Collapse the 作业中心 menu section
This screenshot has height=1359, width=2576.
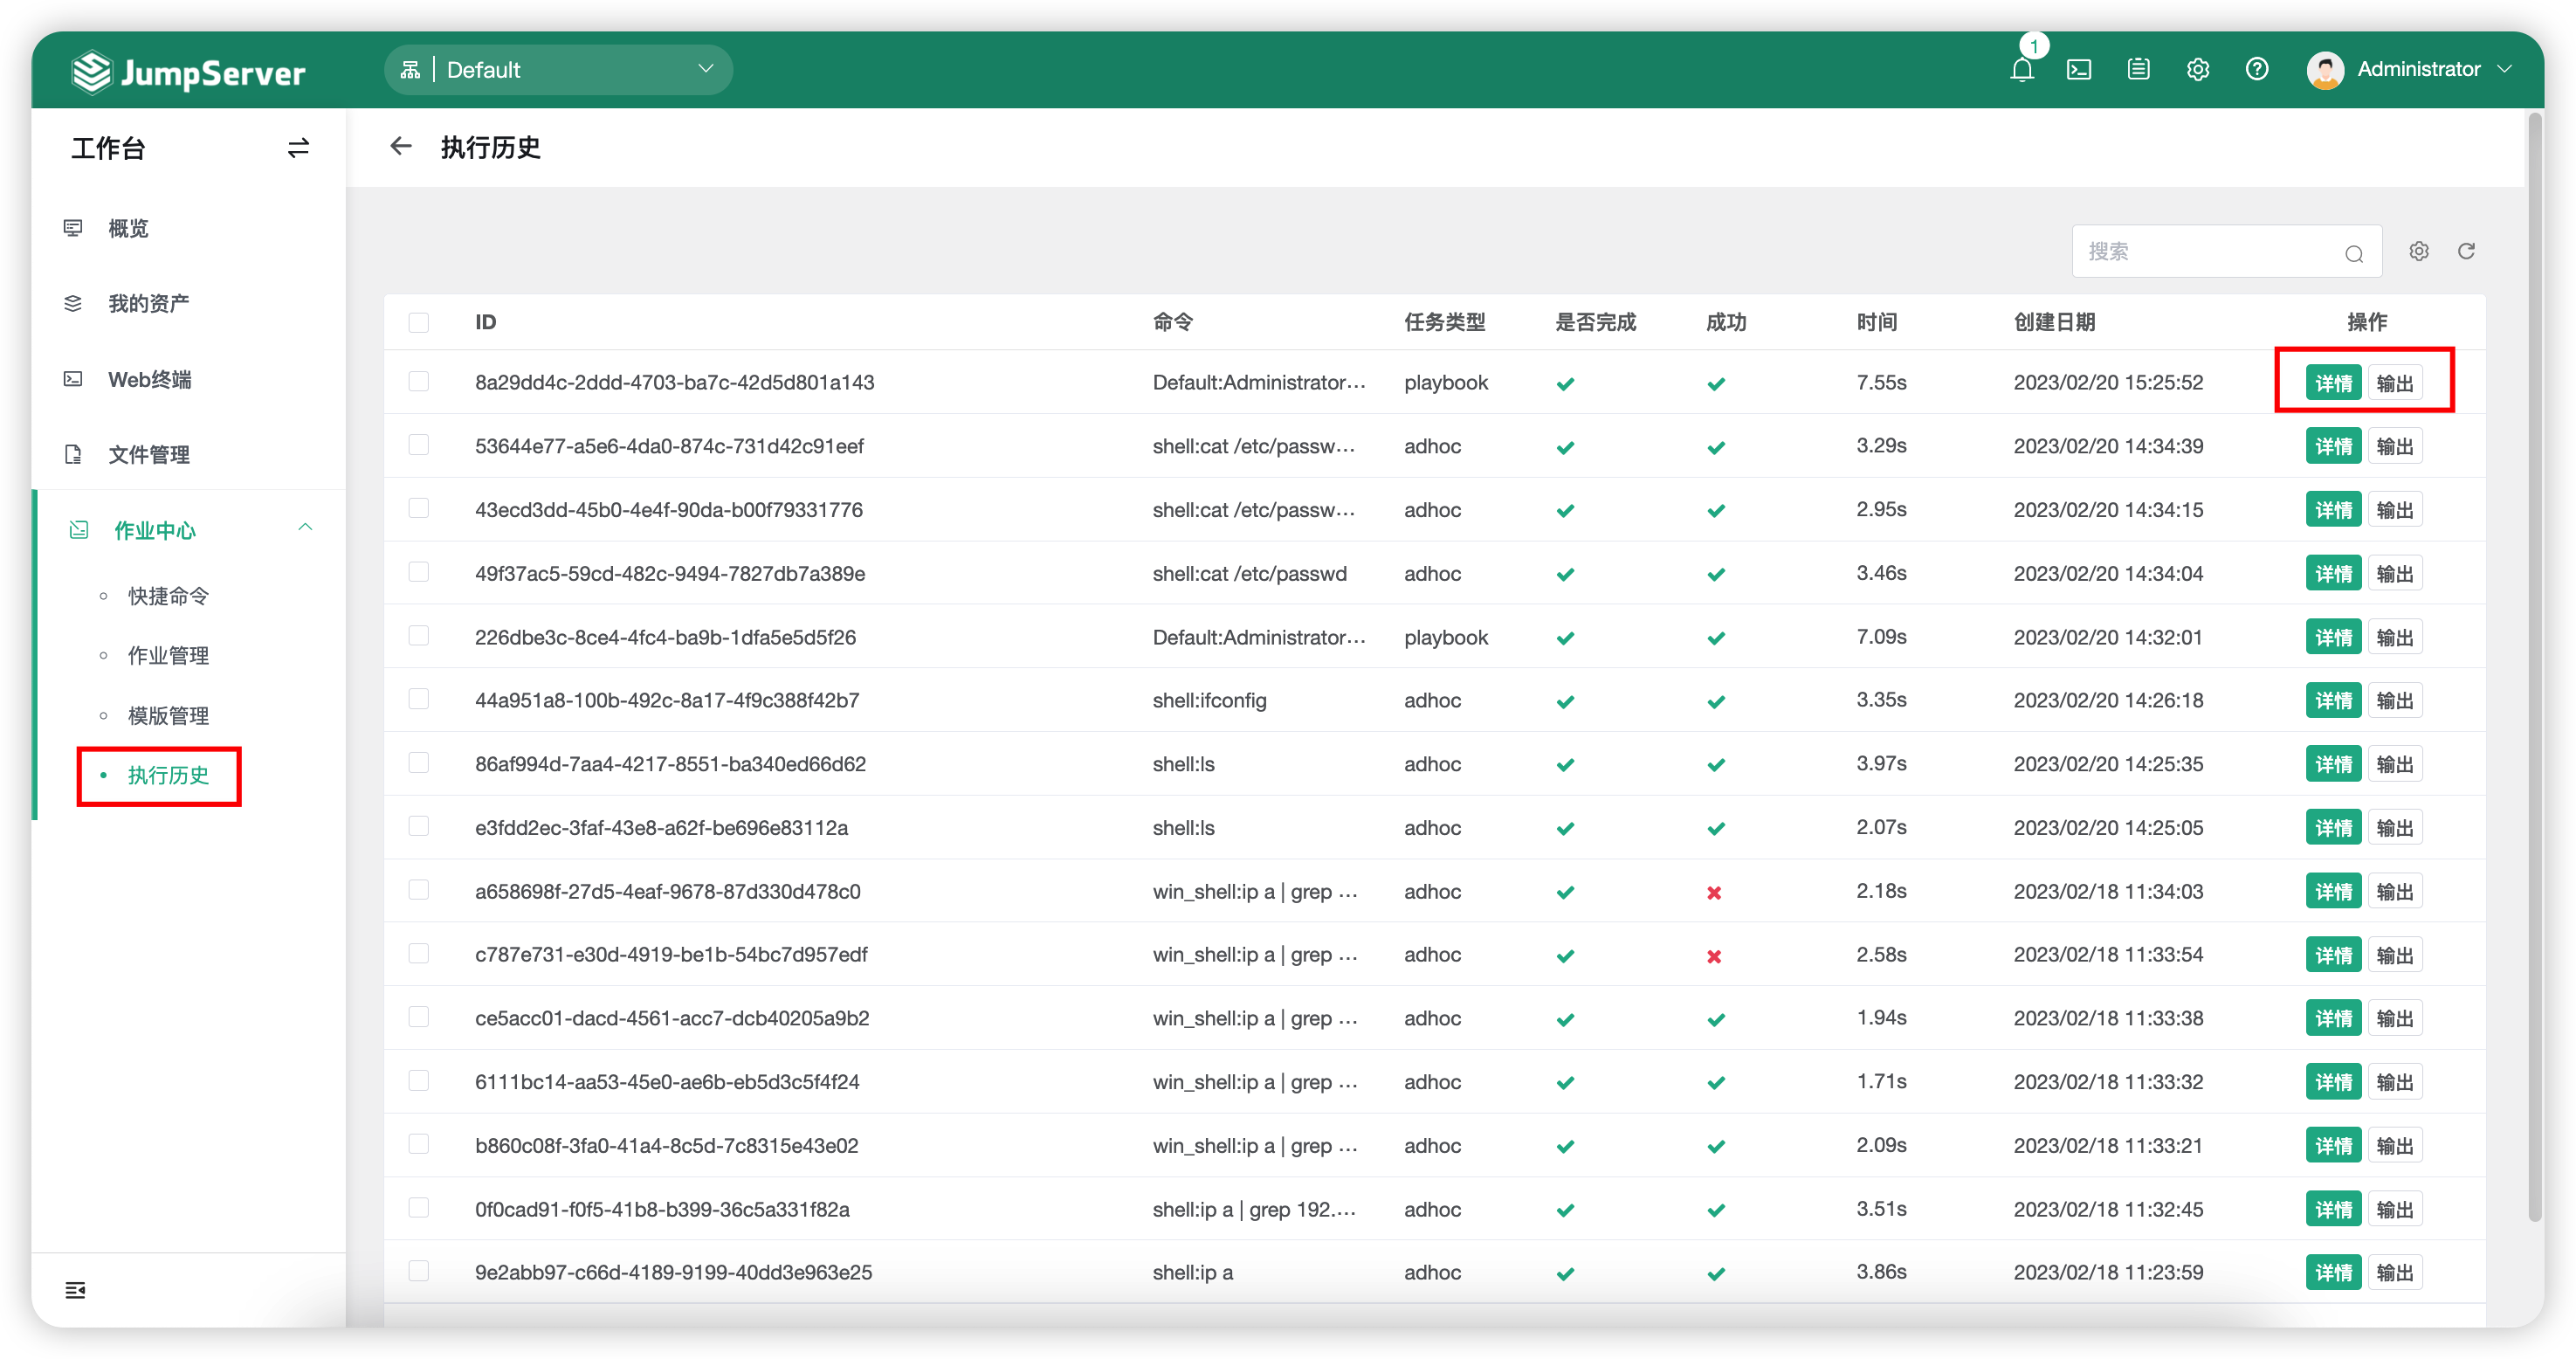305,528
